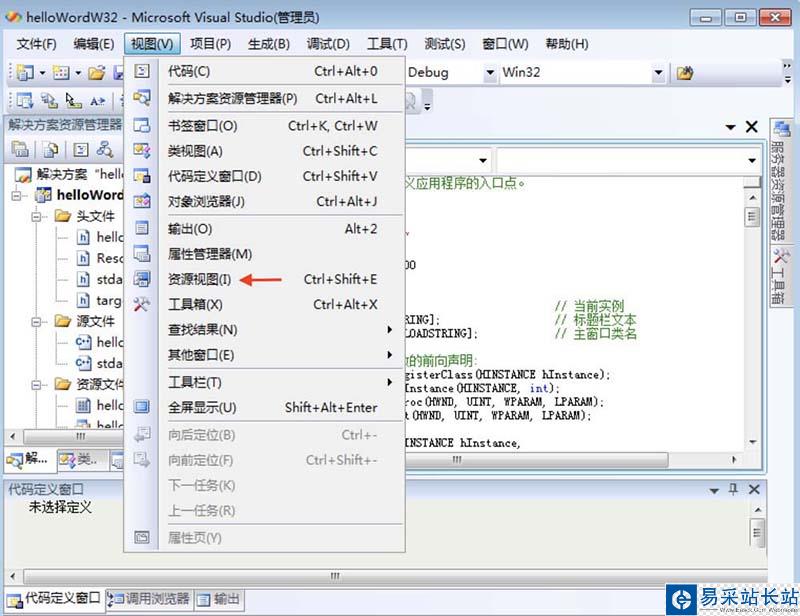800x616 pixels.
Task: Open the 窗口(W) menu
Action: (x=505, y=44)
